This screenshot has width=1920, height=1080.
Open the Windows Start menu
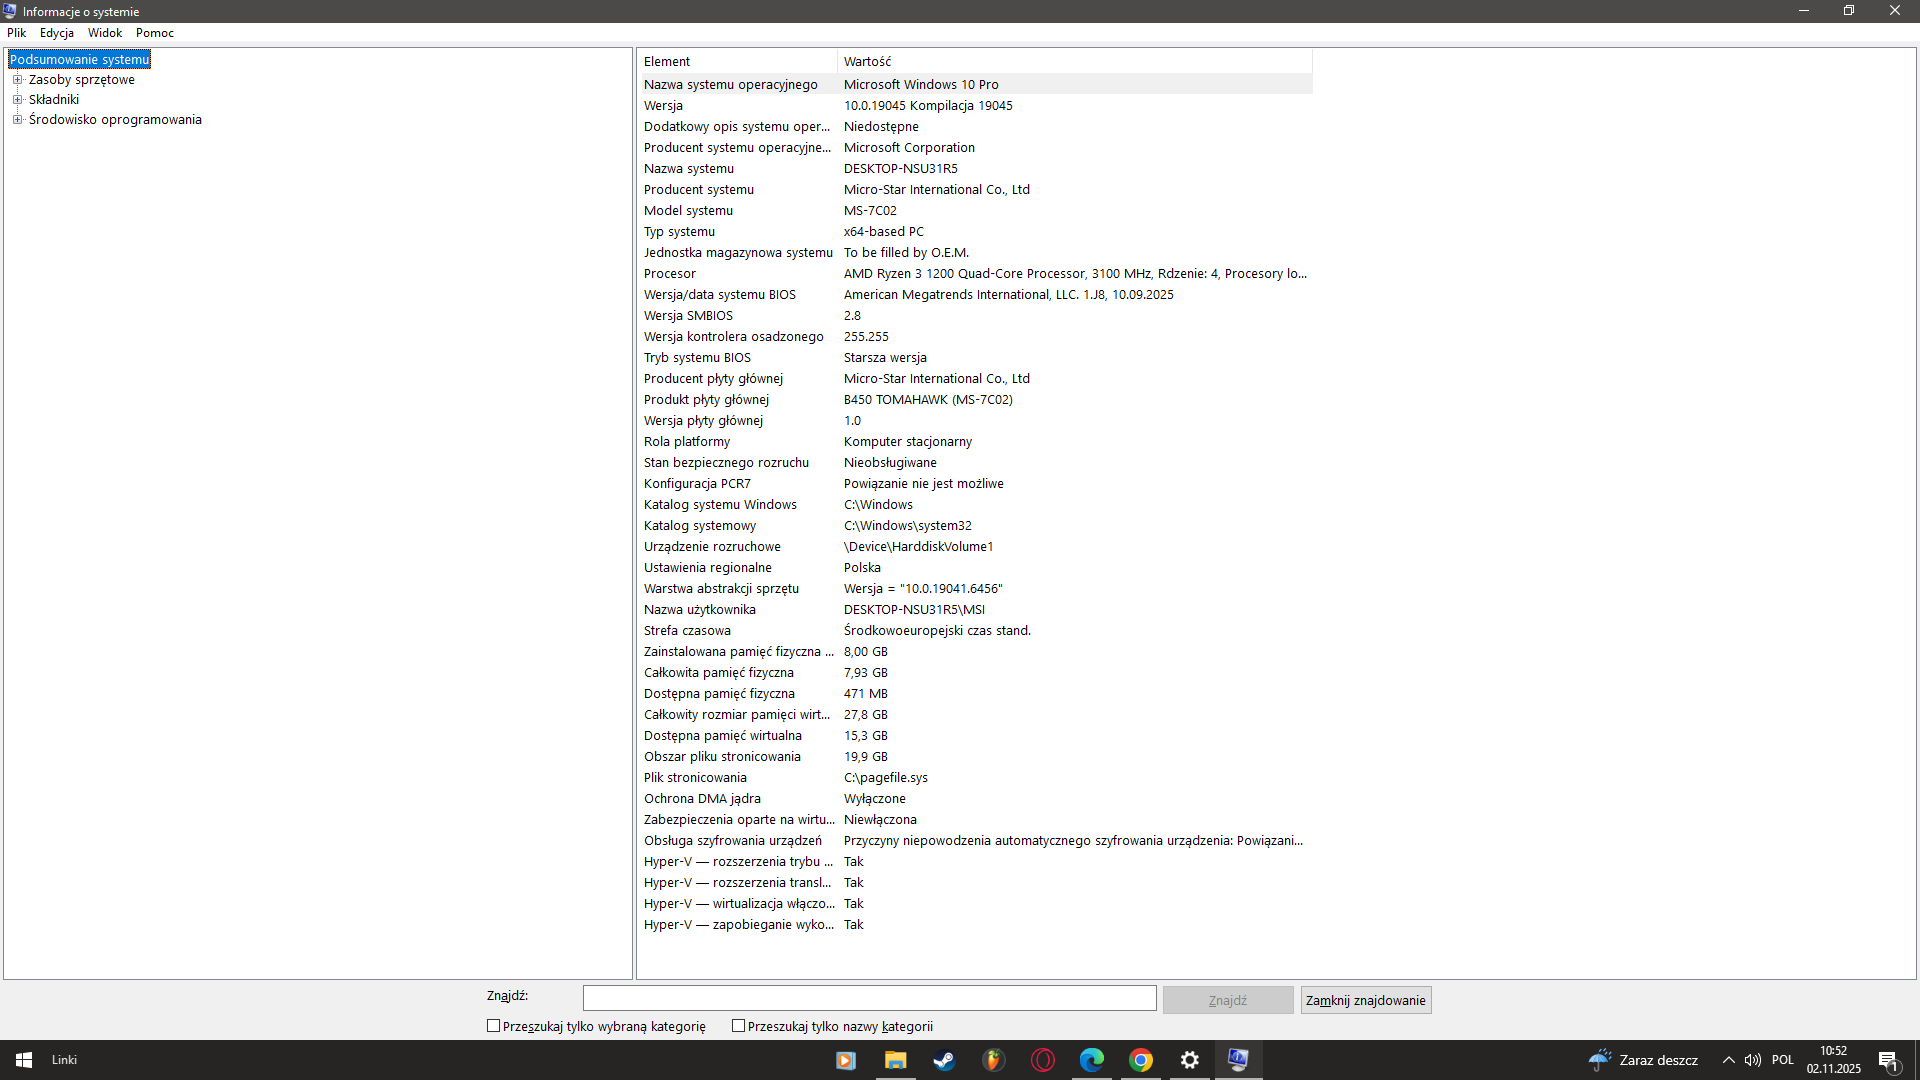(24, 1060)
